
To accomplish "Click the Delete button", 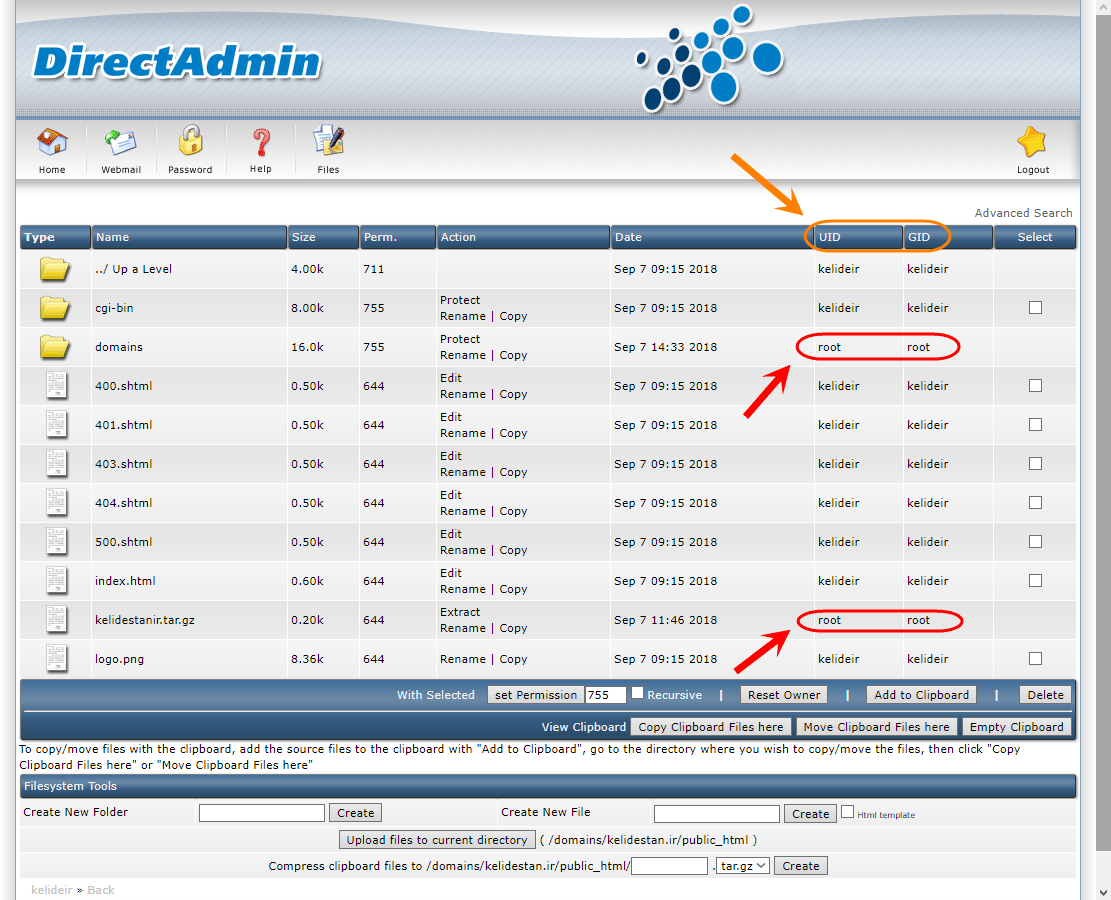I will 1045,695.
